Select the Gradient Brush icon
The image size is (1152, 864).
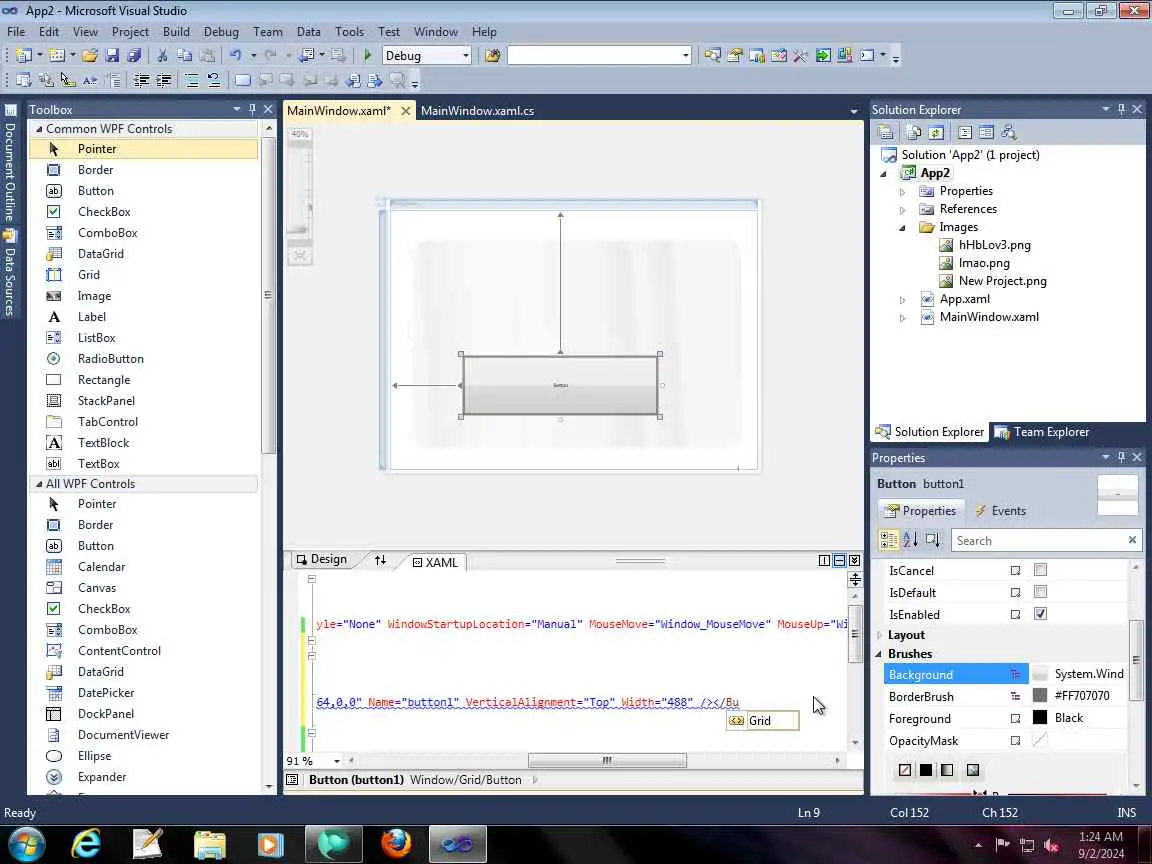pyautogui.click(x=947, y=769)
